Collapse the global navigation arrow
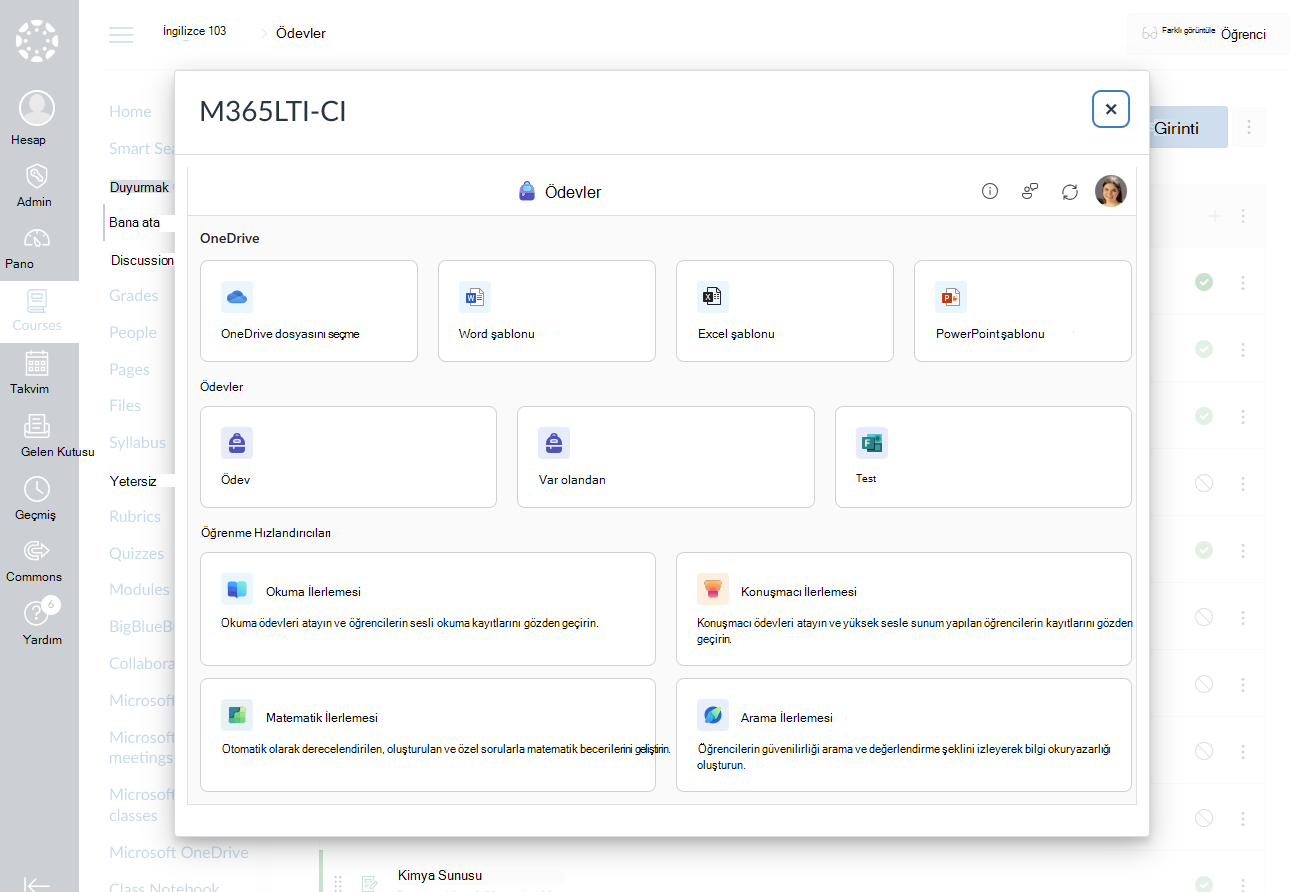Viewport: 1298px width, 892px height. tap(37, 884)
